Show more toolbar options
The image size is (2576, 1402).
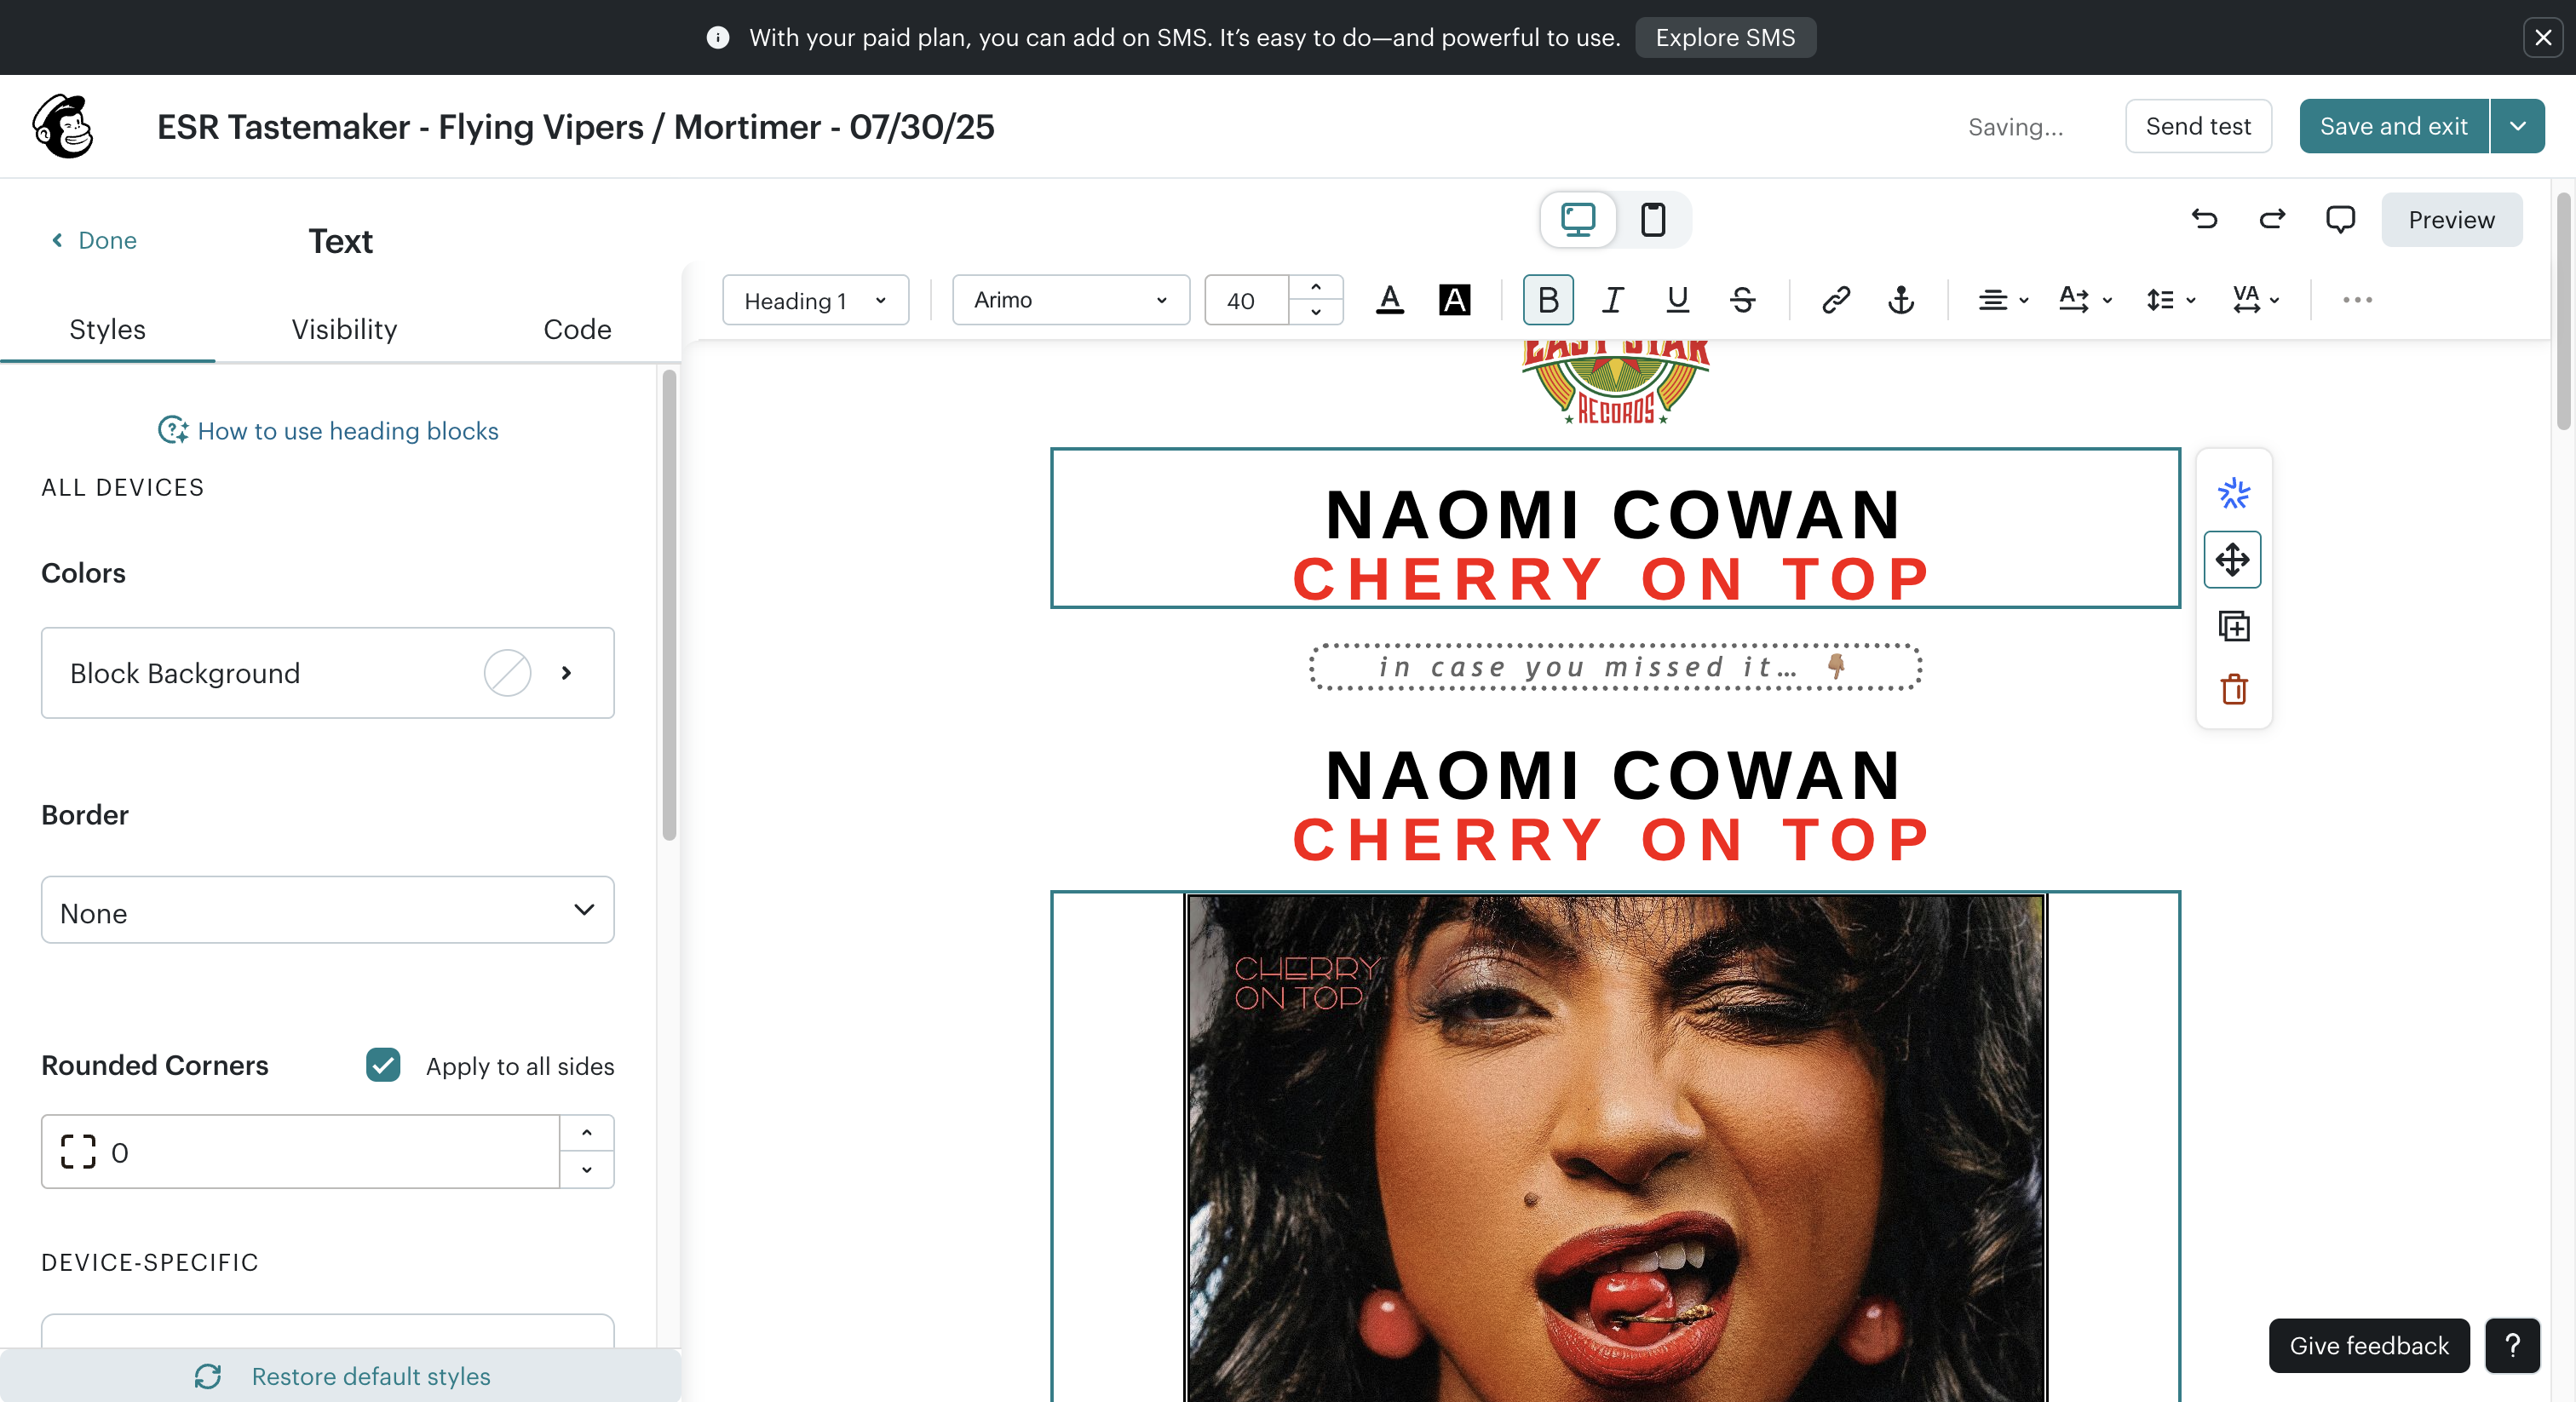click(2357, 300)
